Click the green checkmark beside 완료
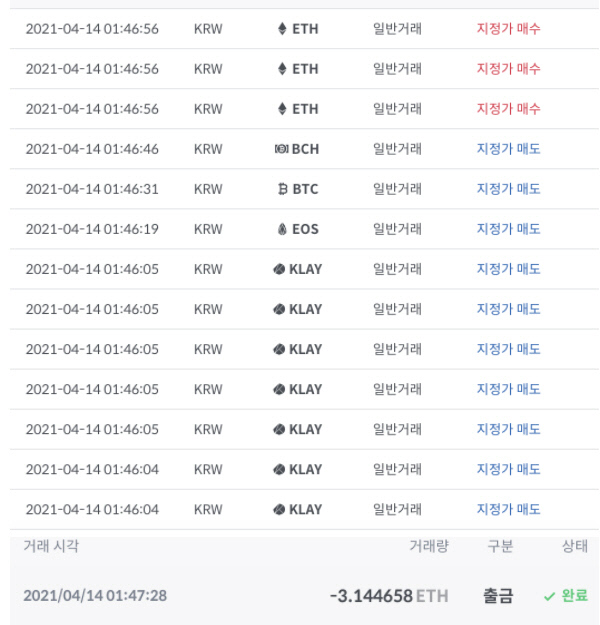Screen dimensions: 600x625 pyautogui.click(x=548, y=596)
